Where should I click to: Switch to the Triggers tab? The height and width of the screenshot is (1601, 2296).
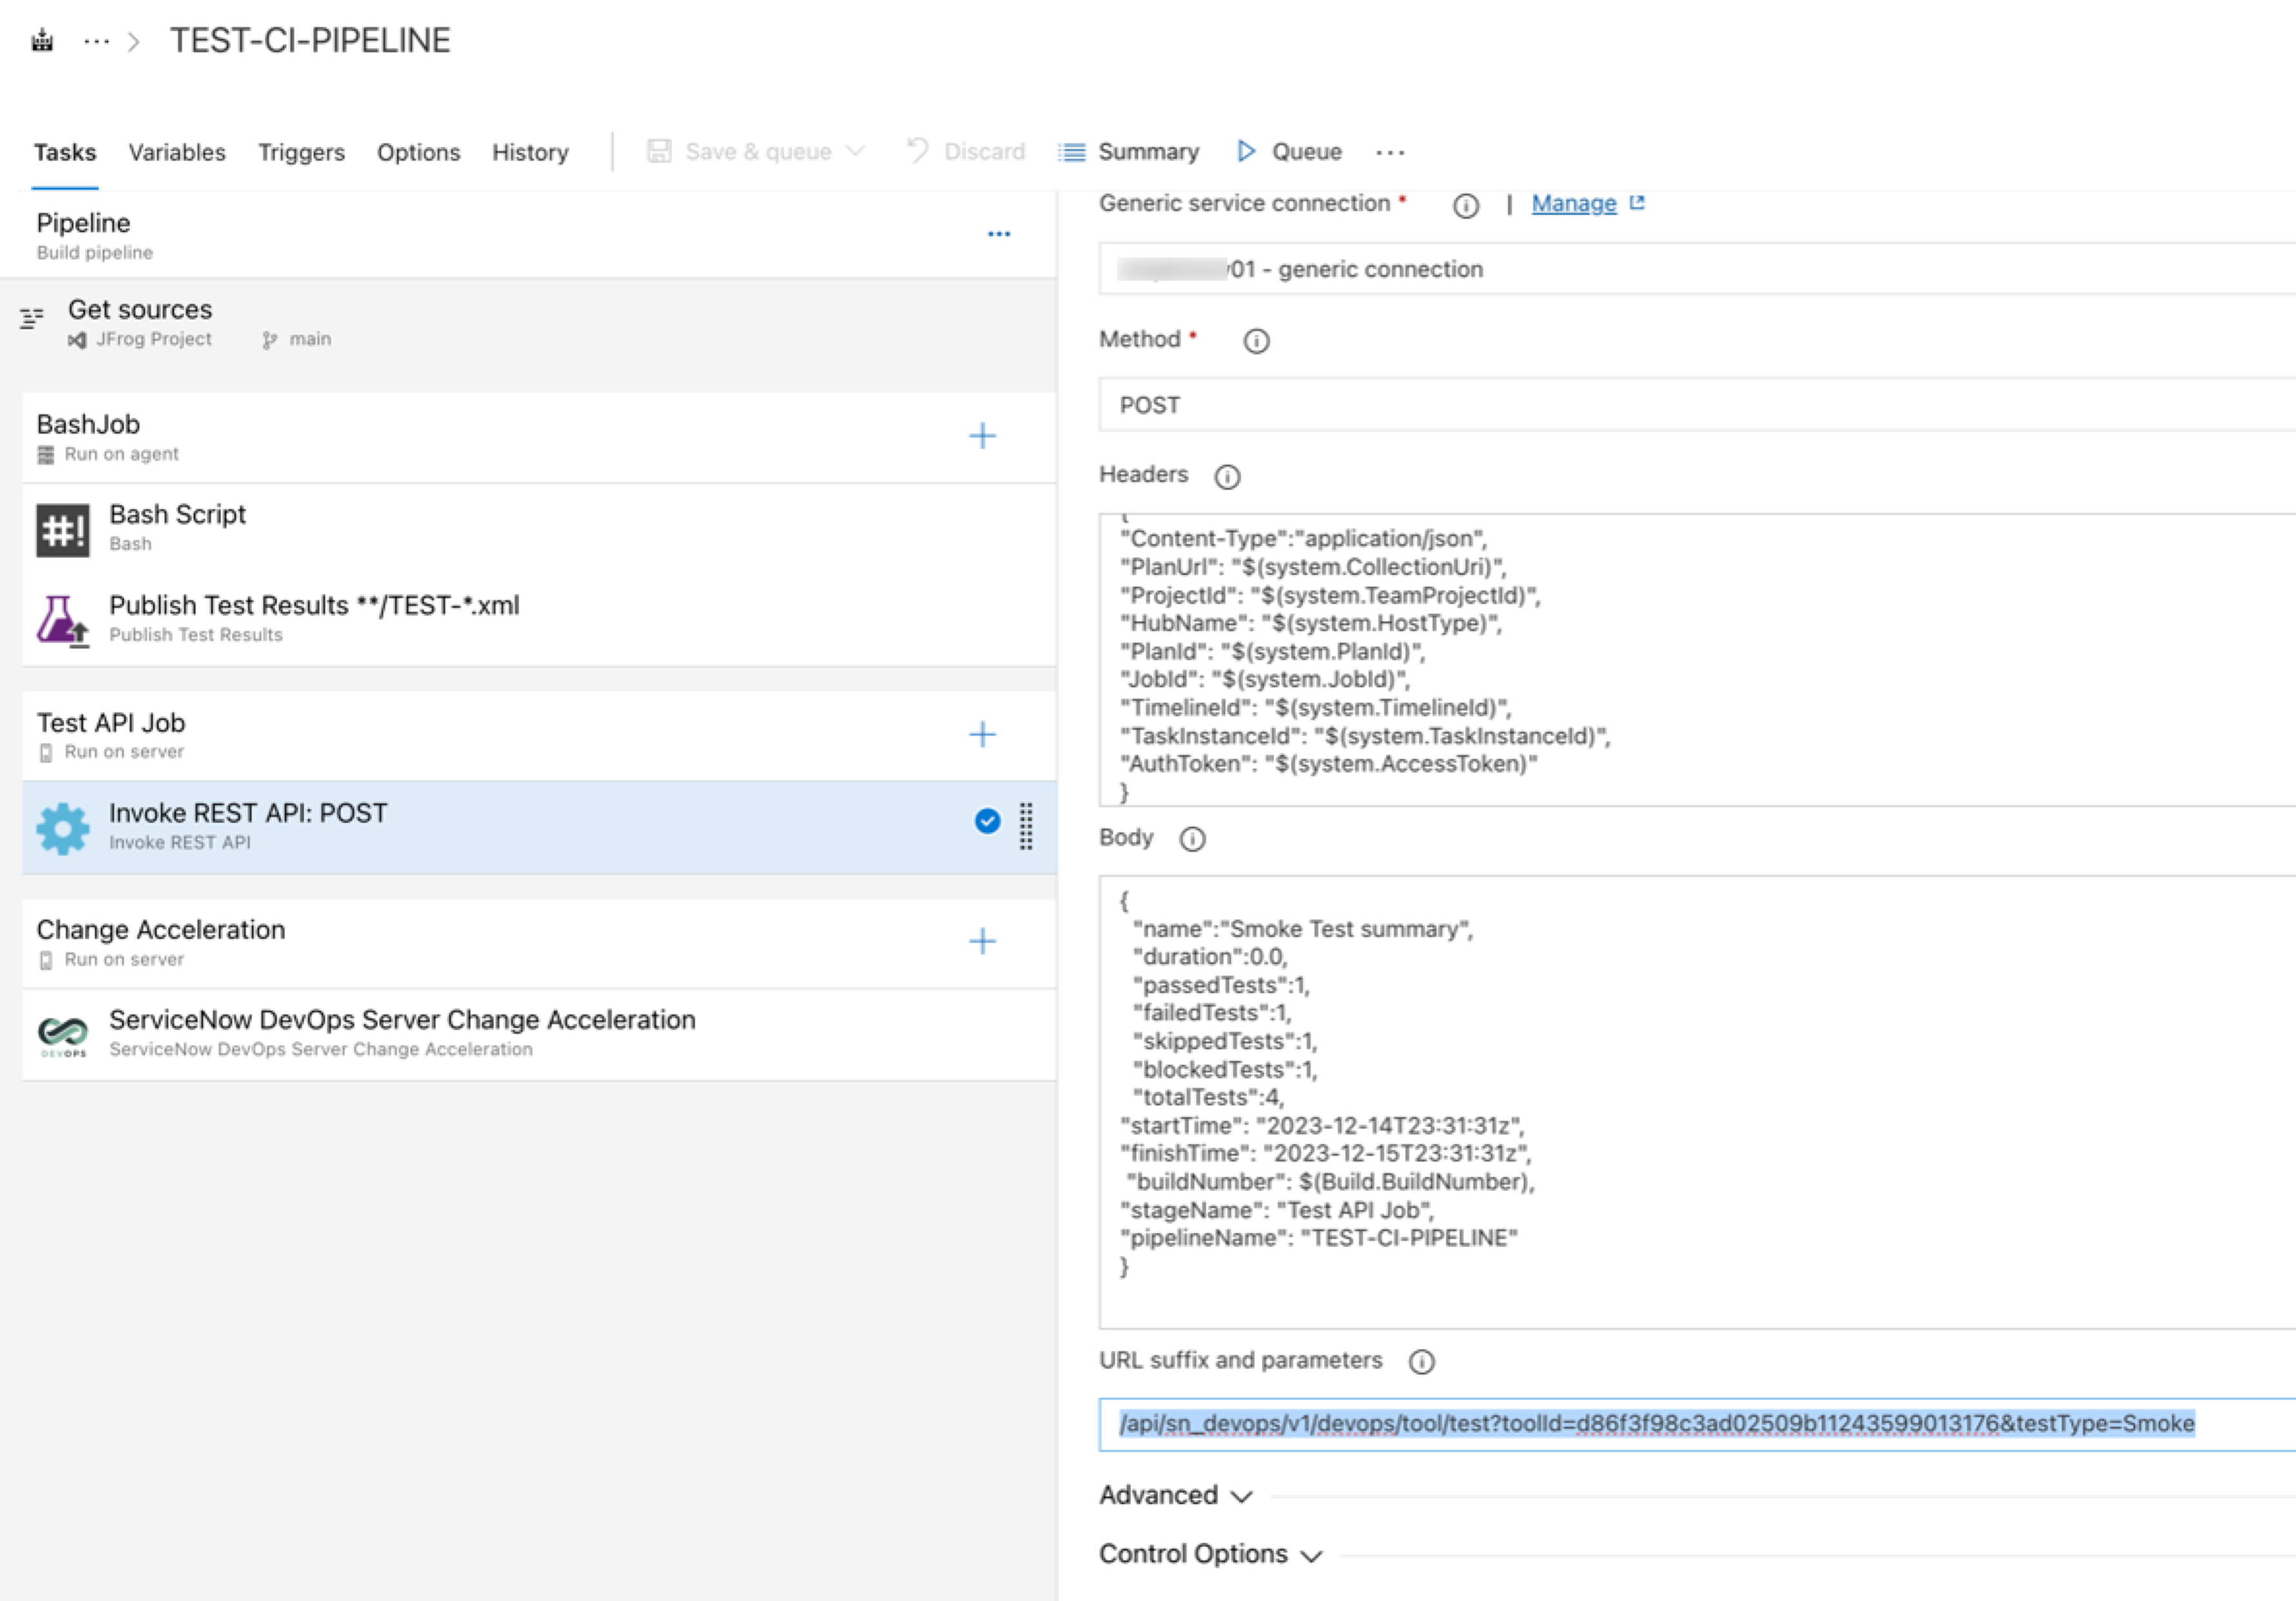pyautogui.click(x=301, y=152)
